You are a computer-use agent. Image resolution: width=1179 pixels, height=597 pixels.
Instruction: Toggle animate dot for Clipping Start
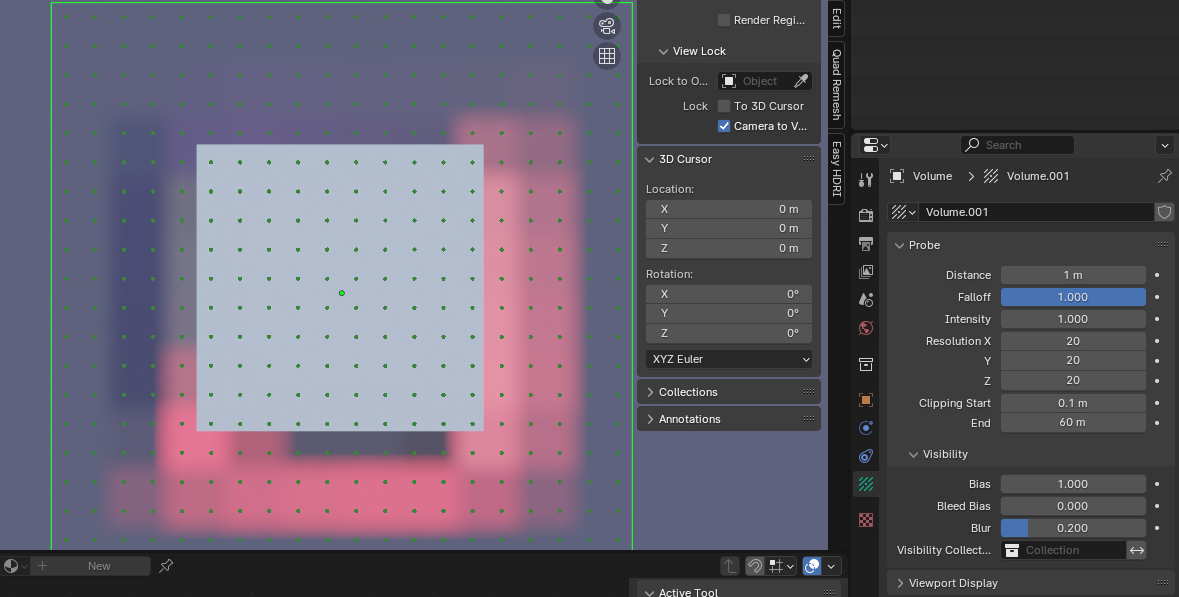click(1157, 403)
